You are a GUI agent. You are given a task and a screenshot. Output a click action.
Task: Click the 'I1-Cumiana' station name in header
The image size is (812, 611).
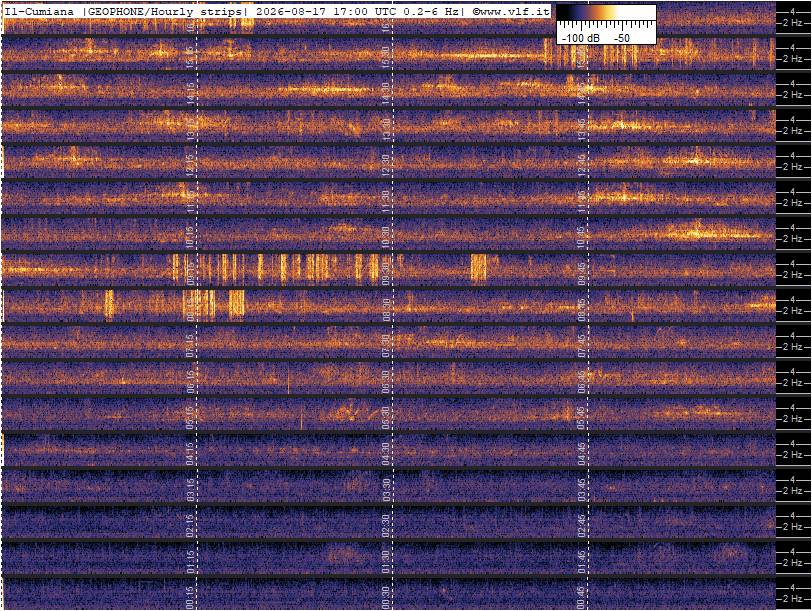point(39,11)
